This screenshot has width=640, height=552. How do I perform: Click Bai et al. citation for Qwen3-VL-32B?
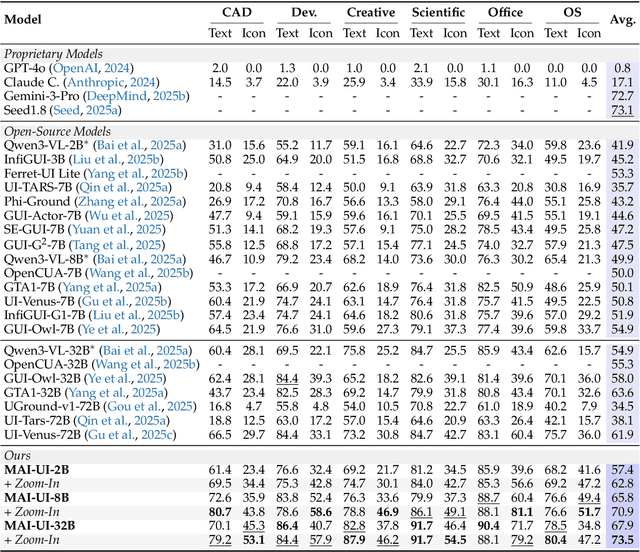[146, 351]
